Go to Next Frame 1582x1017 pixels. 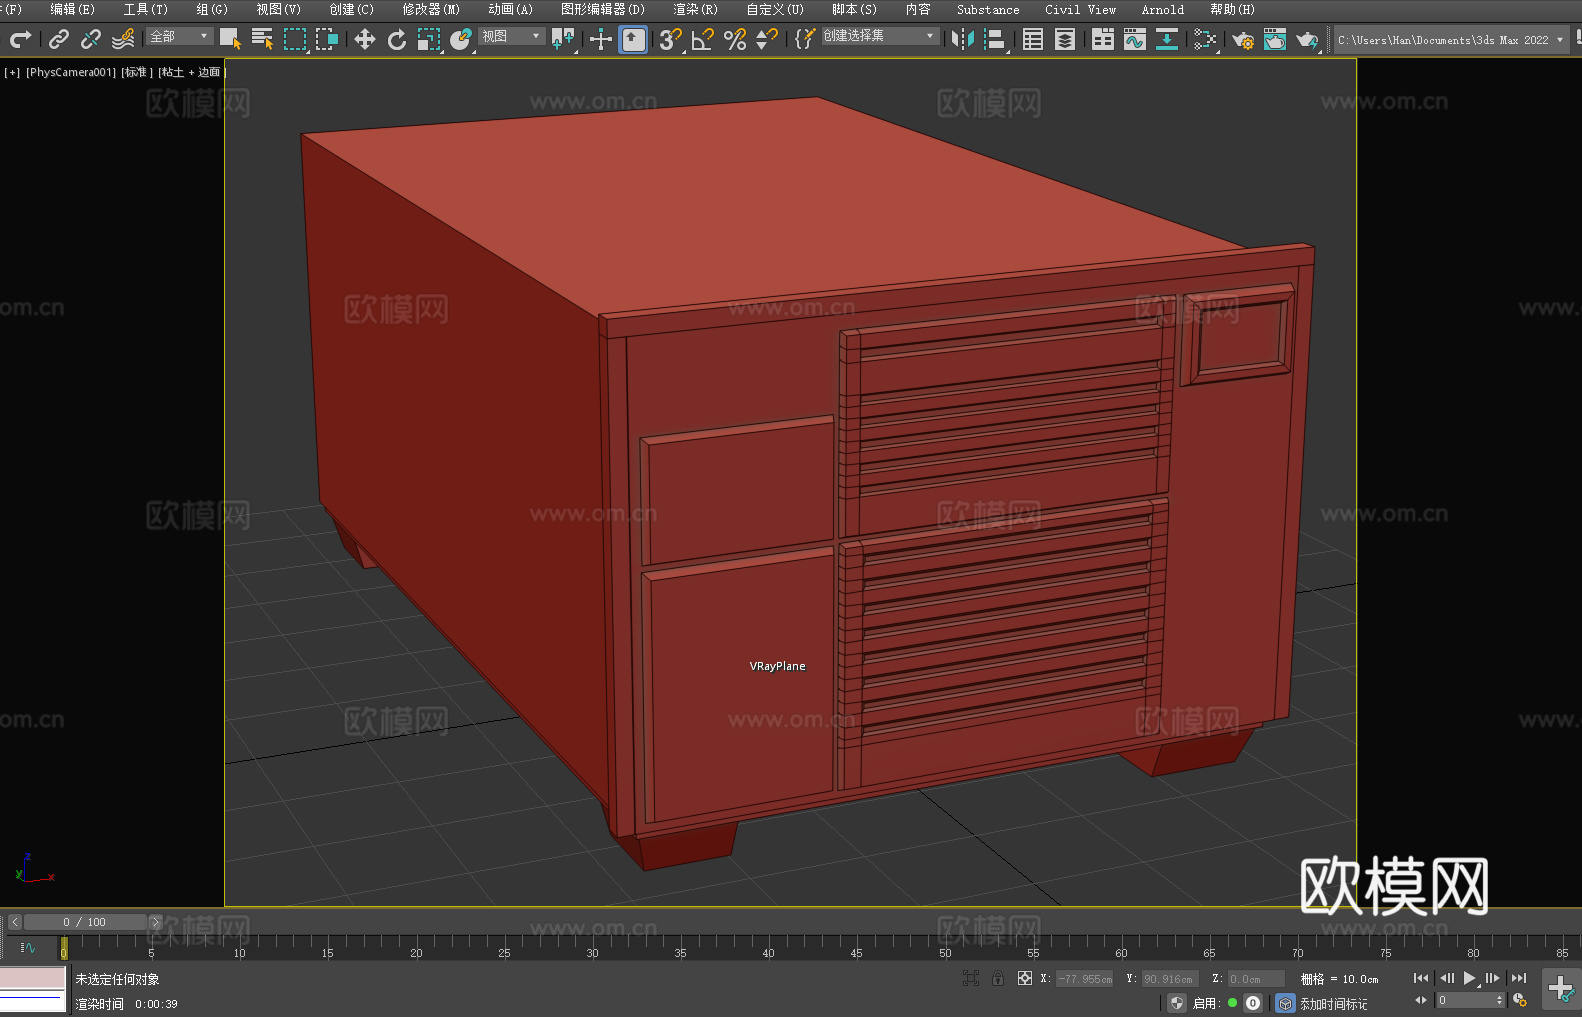pos(1493,978)
